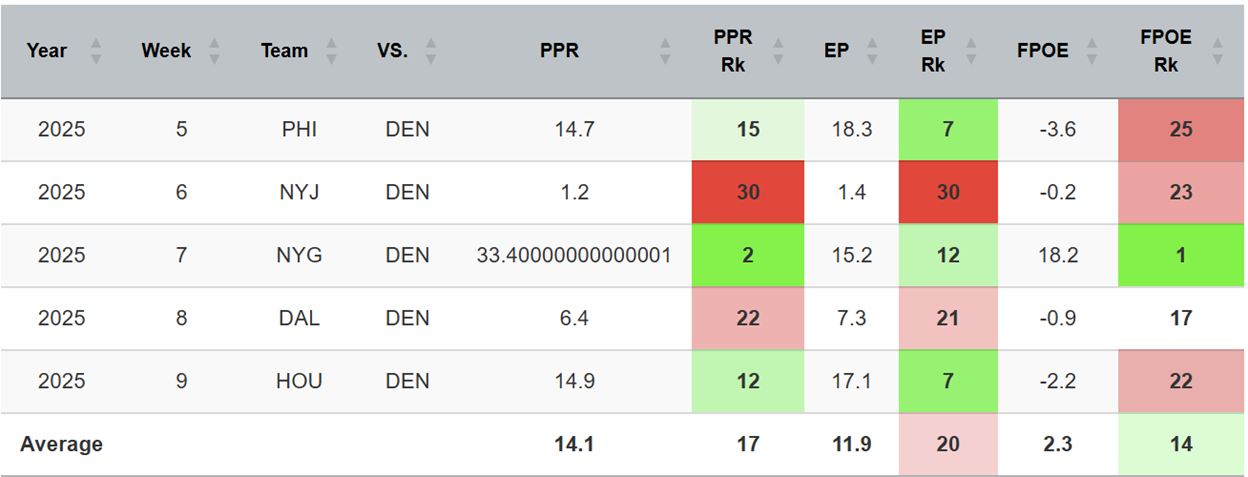Select the PHI team cell in week 5
The height and width of the screenshot is (477, 1248).
(299, 130)
